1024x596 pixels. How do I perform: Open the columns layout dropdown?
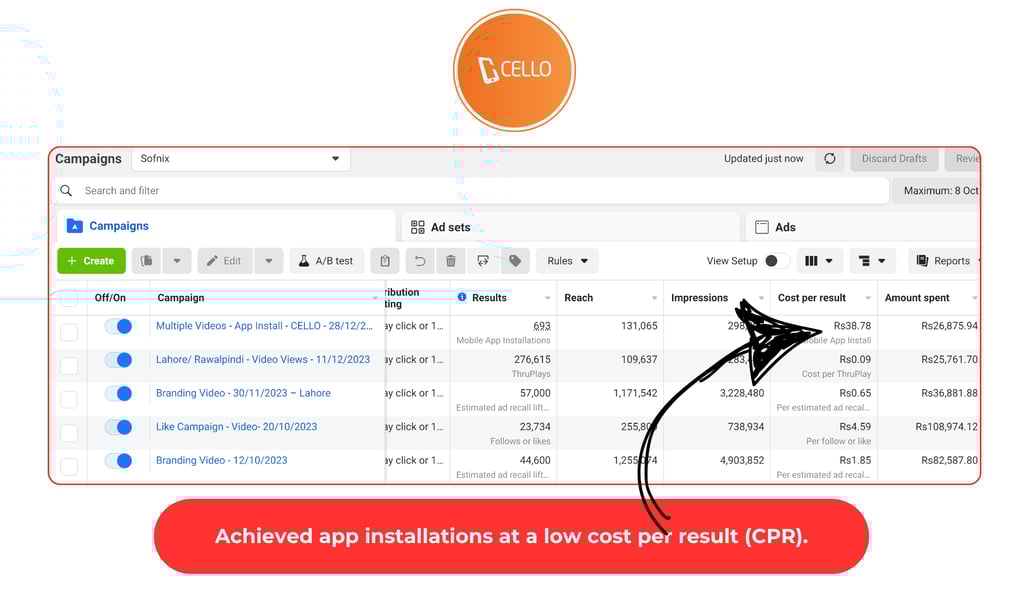tap(819, 260)
